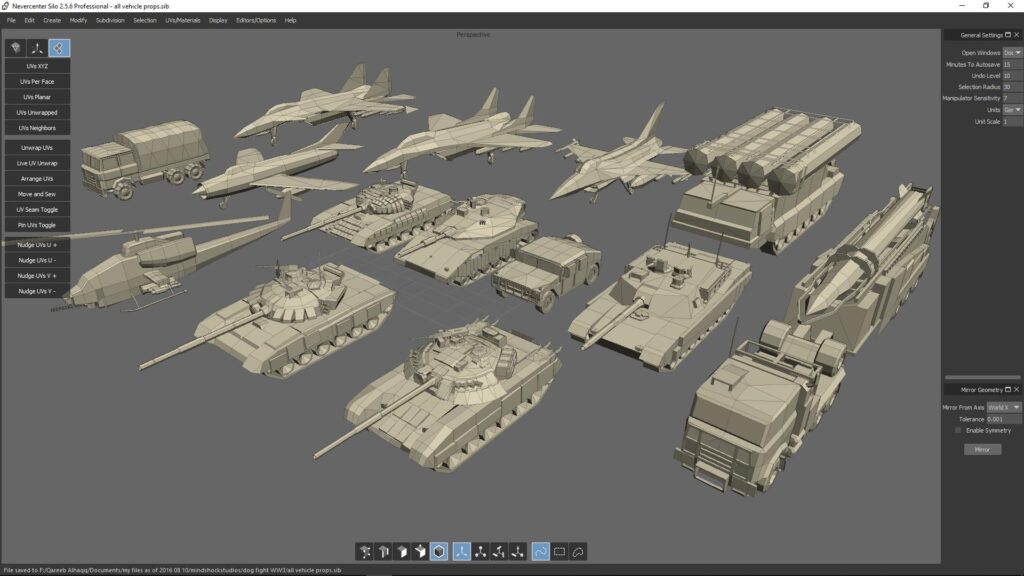Open the Subdivision menu

110,20
